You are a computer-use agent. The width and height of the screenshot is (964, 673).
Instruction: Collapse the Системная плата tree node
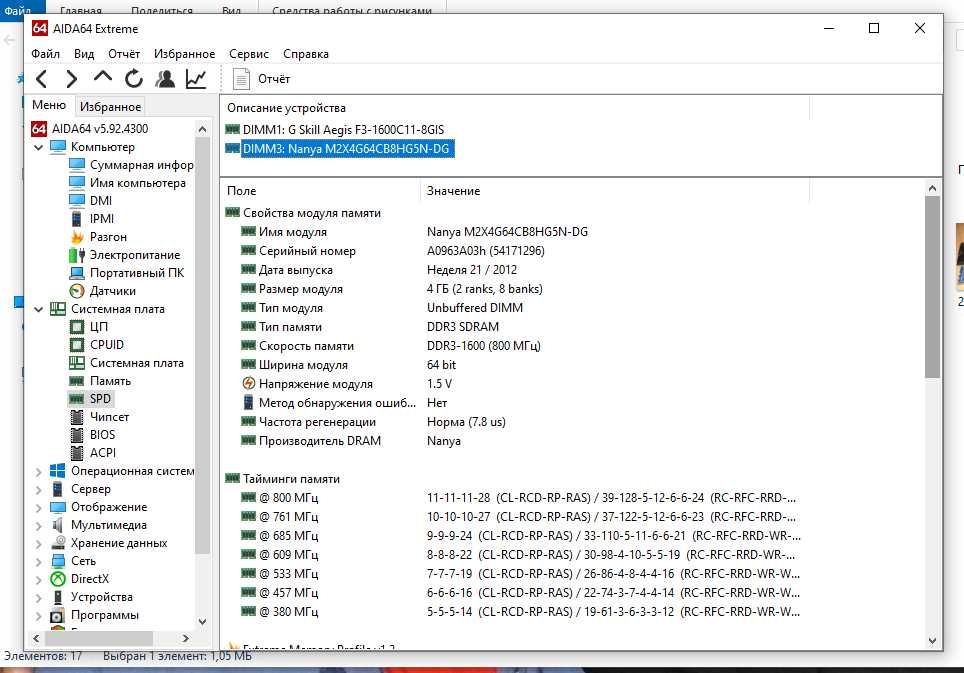pos(38,309)
